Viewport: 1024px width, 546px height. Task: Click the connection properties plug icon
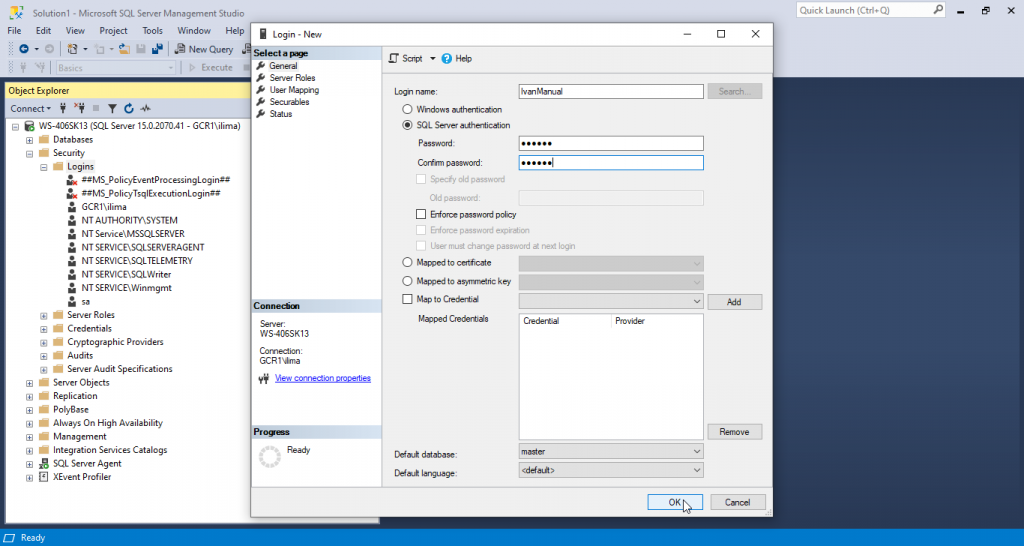tap(264, 379)
